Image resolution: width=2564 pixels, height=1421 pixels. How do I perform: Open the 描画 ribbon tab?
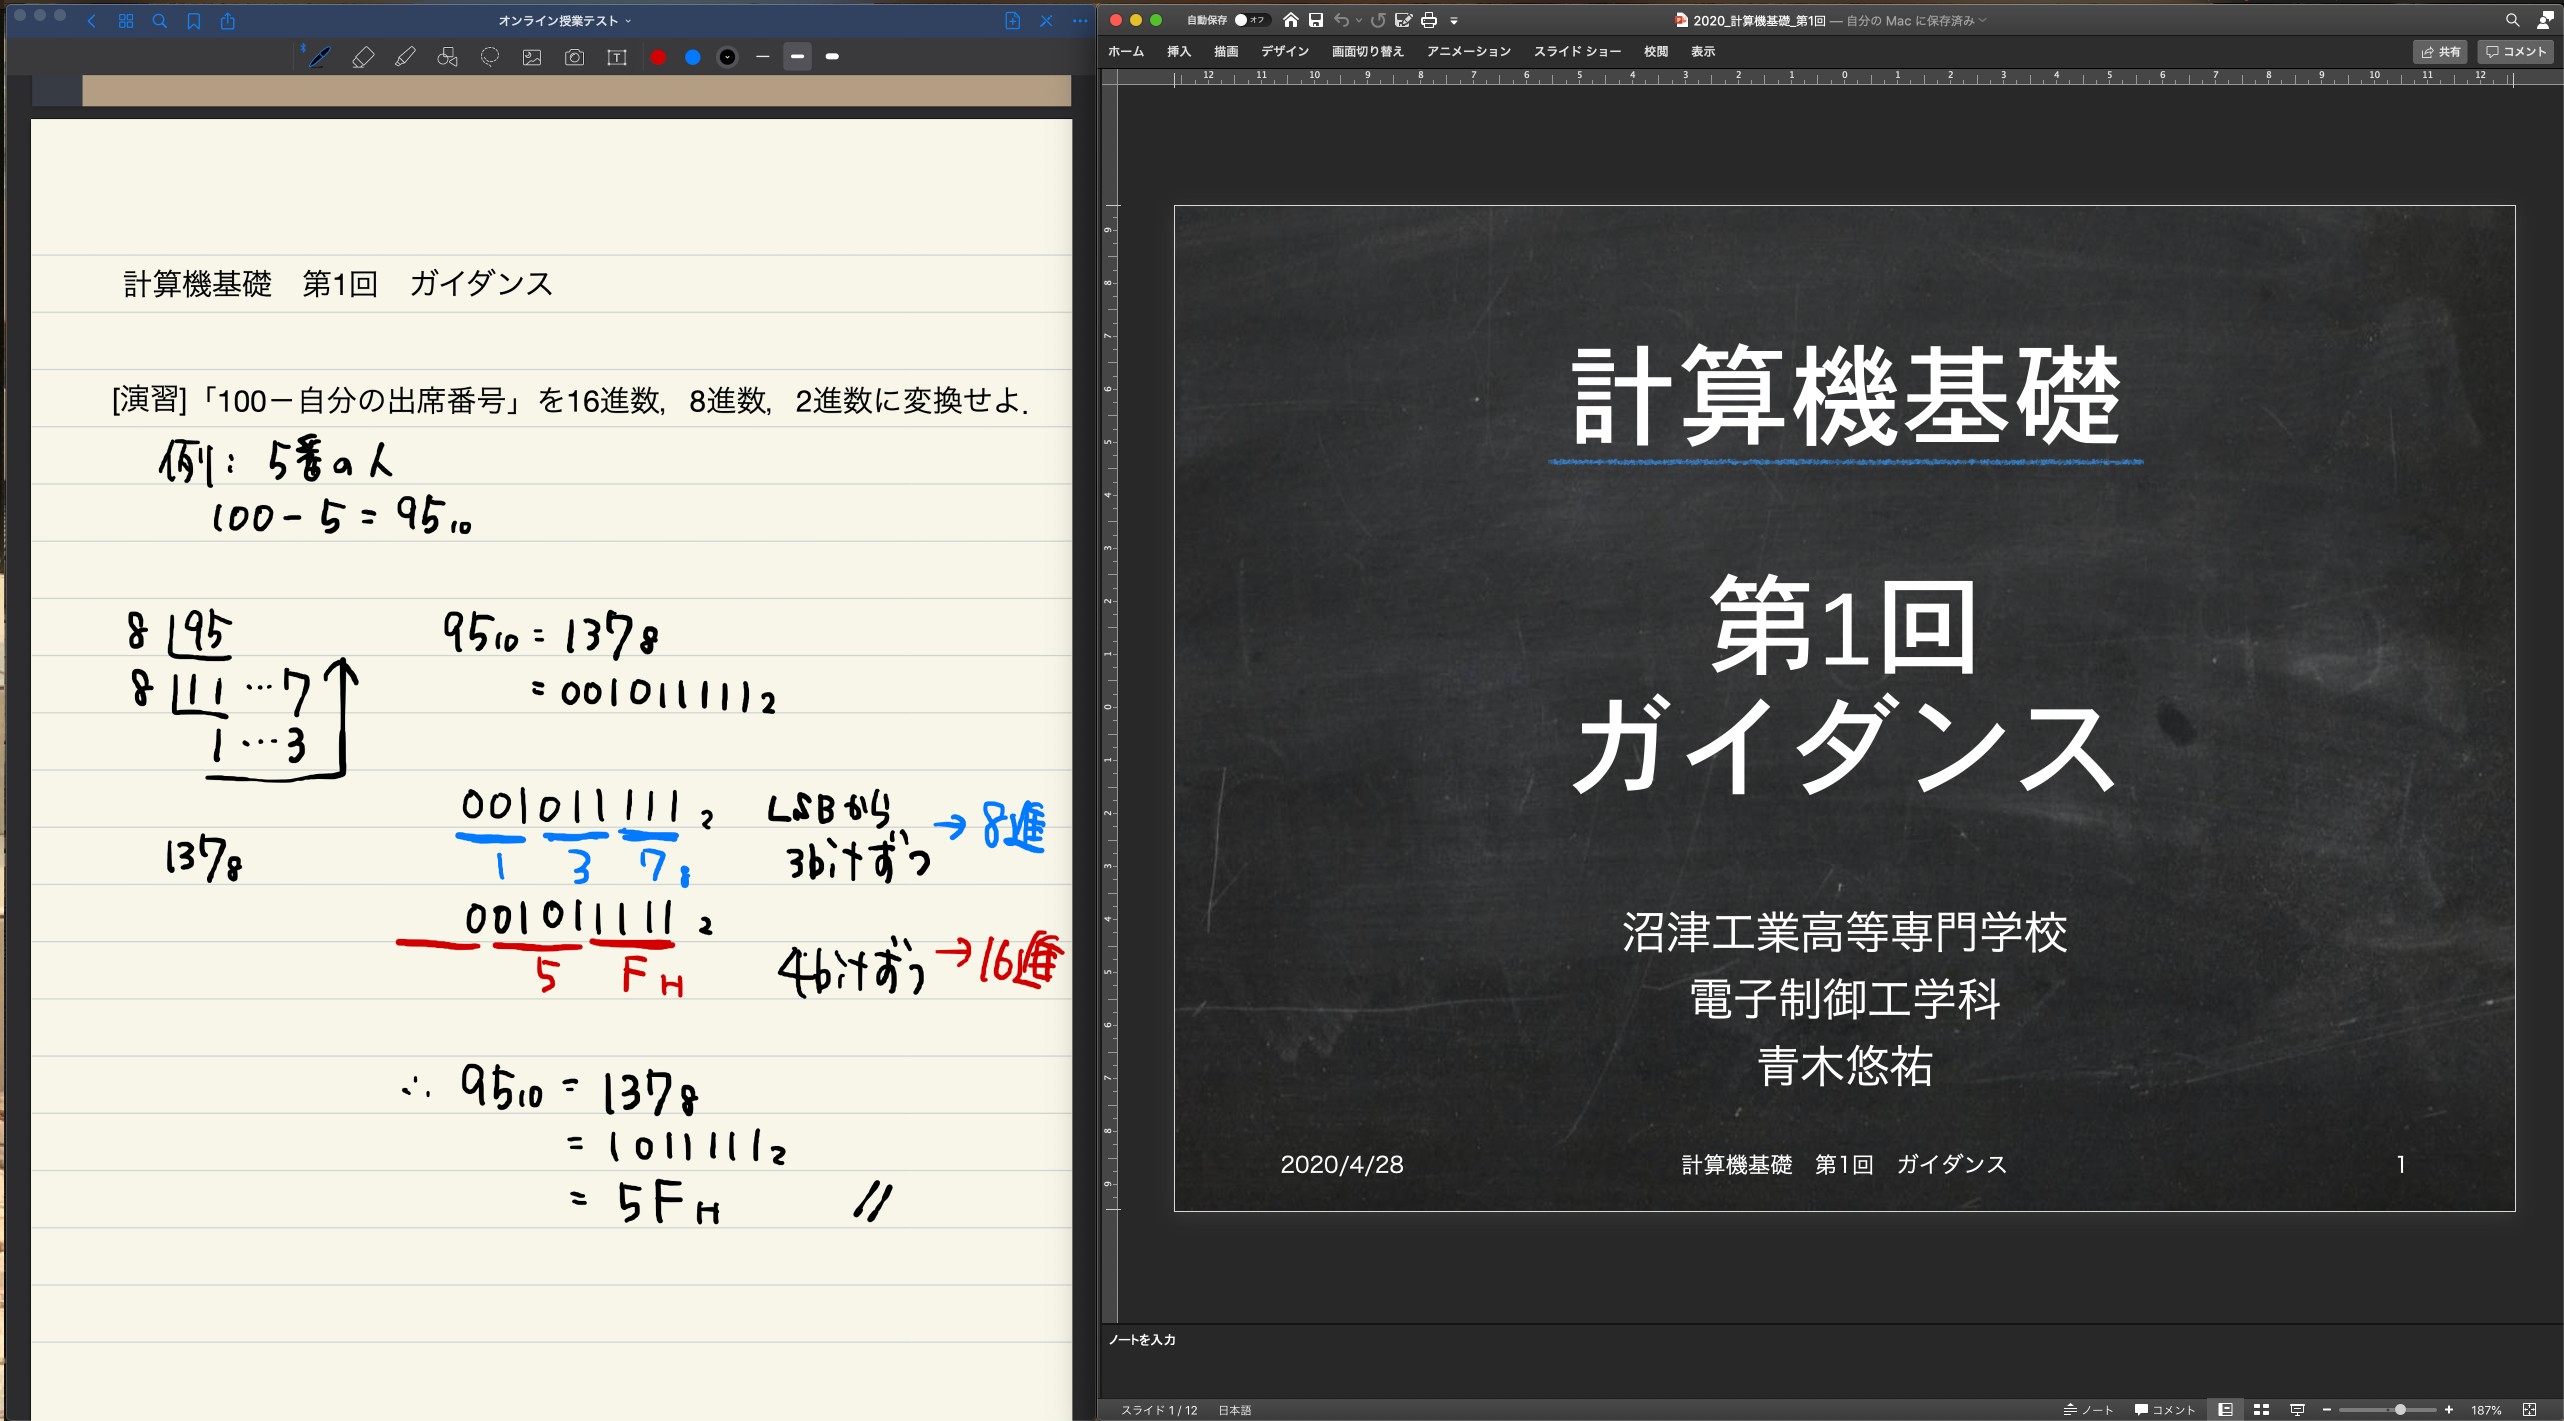tap(1226, 52)
